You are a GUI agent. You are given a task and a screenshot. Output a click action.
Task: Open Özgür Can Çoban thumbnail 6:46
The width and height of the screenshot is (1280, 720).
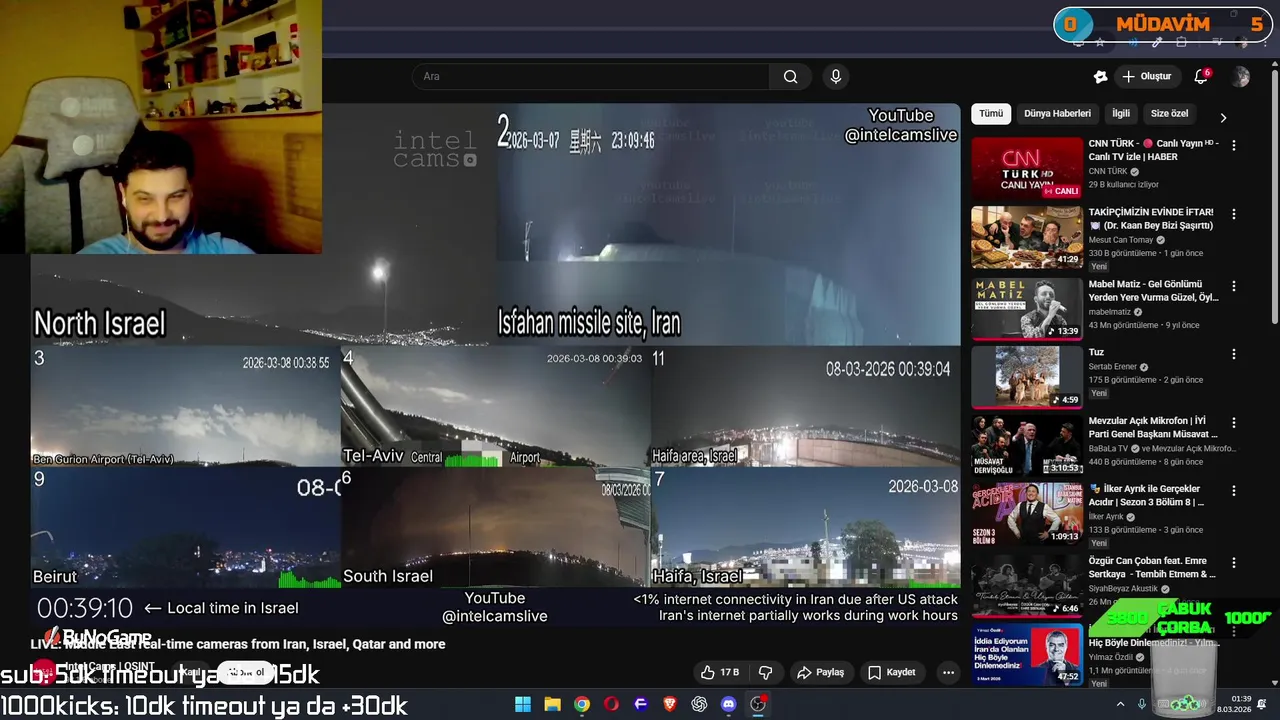point(1027,586)
